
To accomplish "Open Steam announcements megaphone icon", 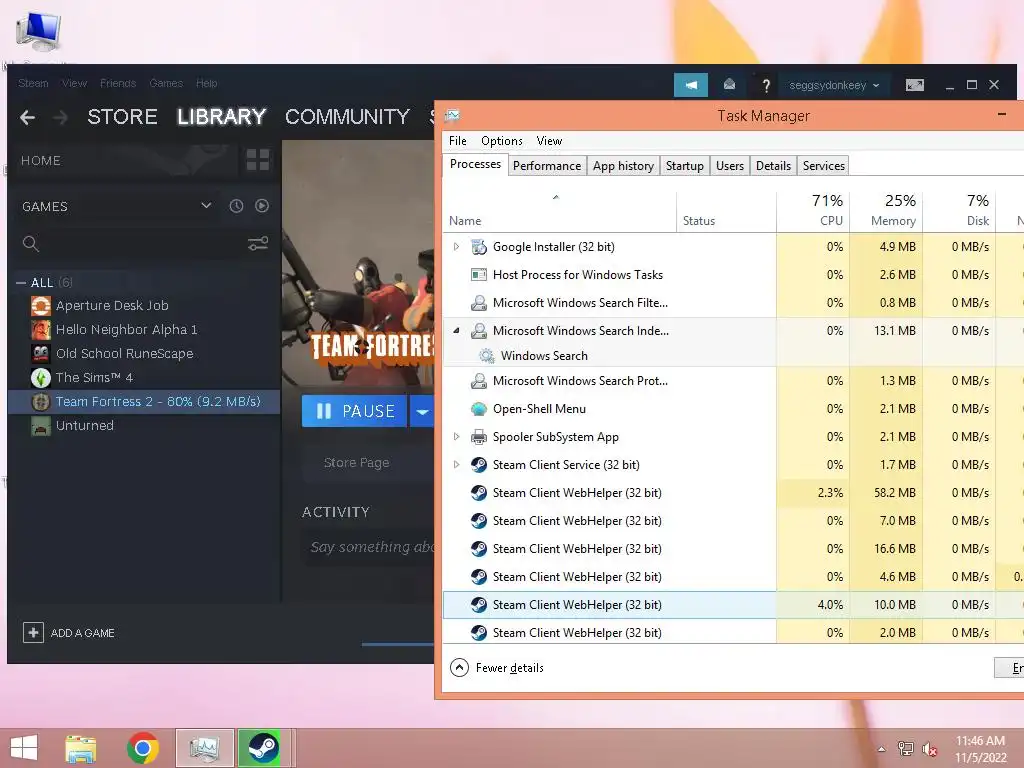I will click(x=691, y=85).
